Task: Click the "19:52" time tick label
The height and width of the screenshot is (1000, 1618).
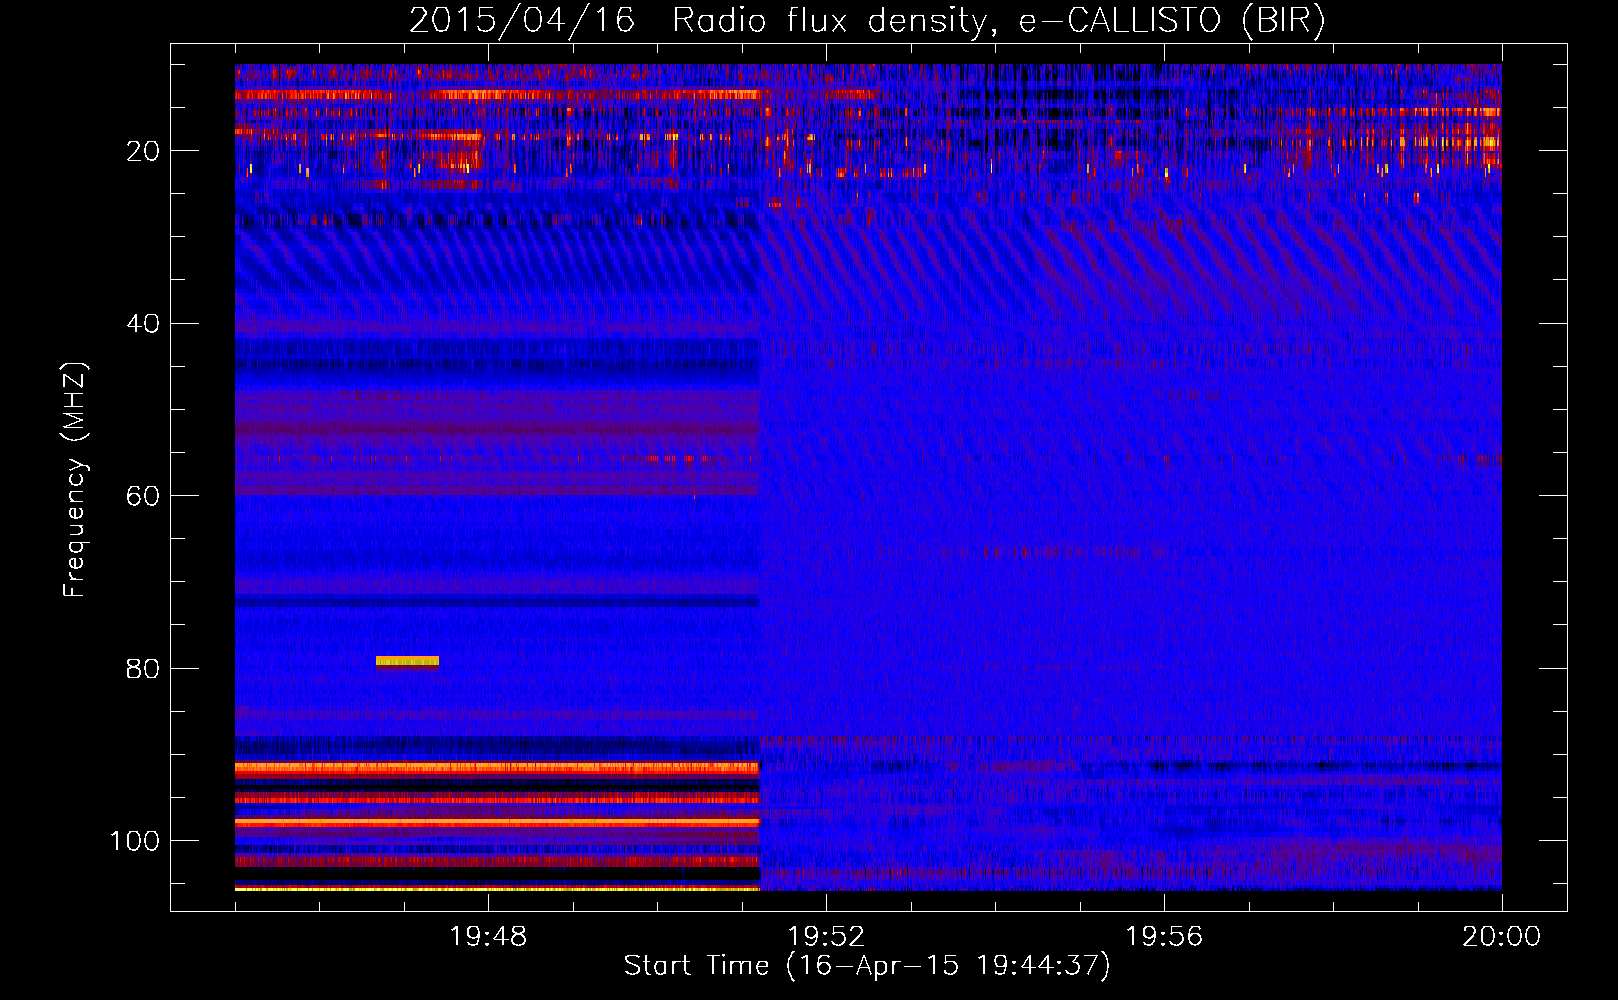Action: pyautogui.click(x=826, y=937)
